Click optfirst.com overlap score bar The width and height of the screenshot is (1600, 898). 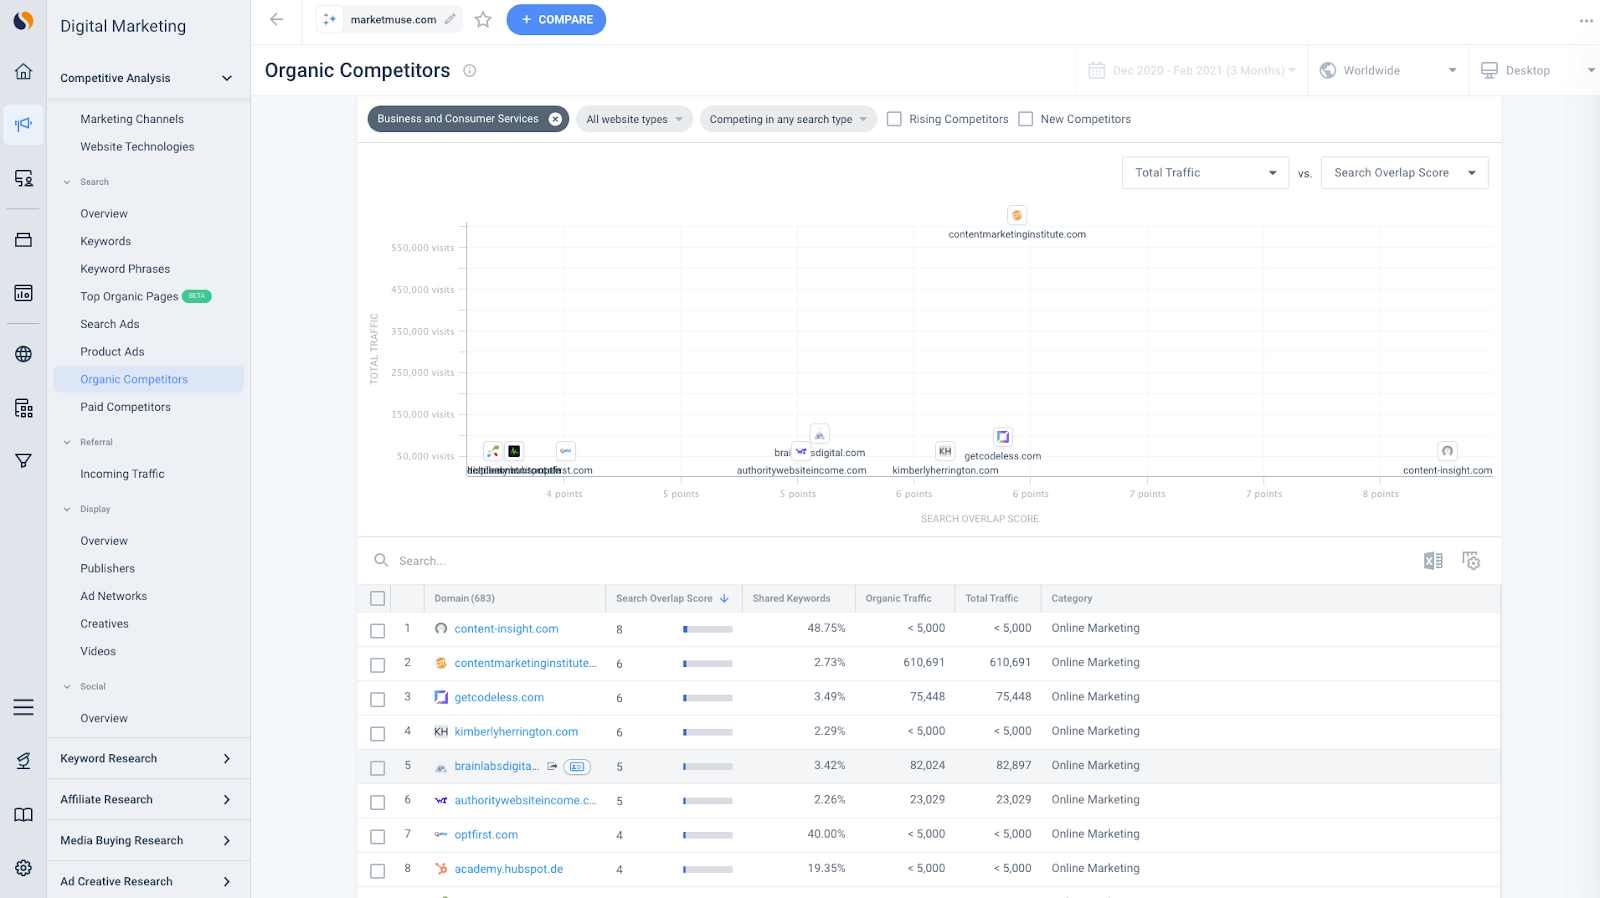click(x=708, y=835)
